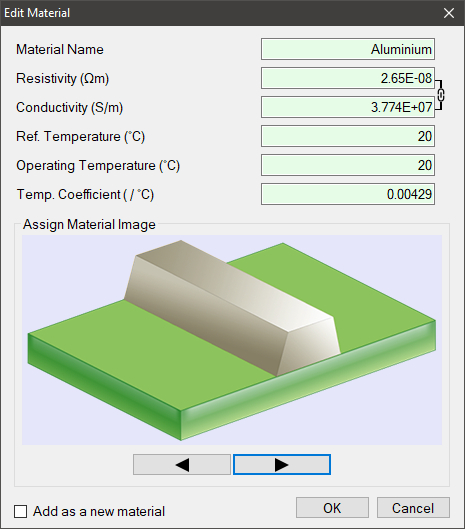Cancel the material edit
This screenshot has width=465, height=529.
413,507
